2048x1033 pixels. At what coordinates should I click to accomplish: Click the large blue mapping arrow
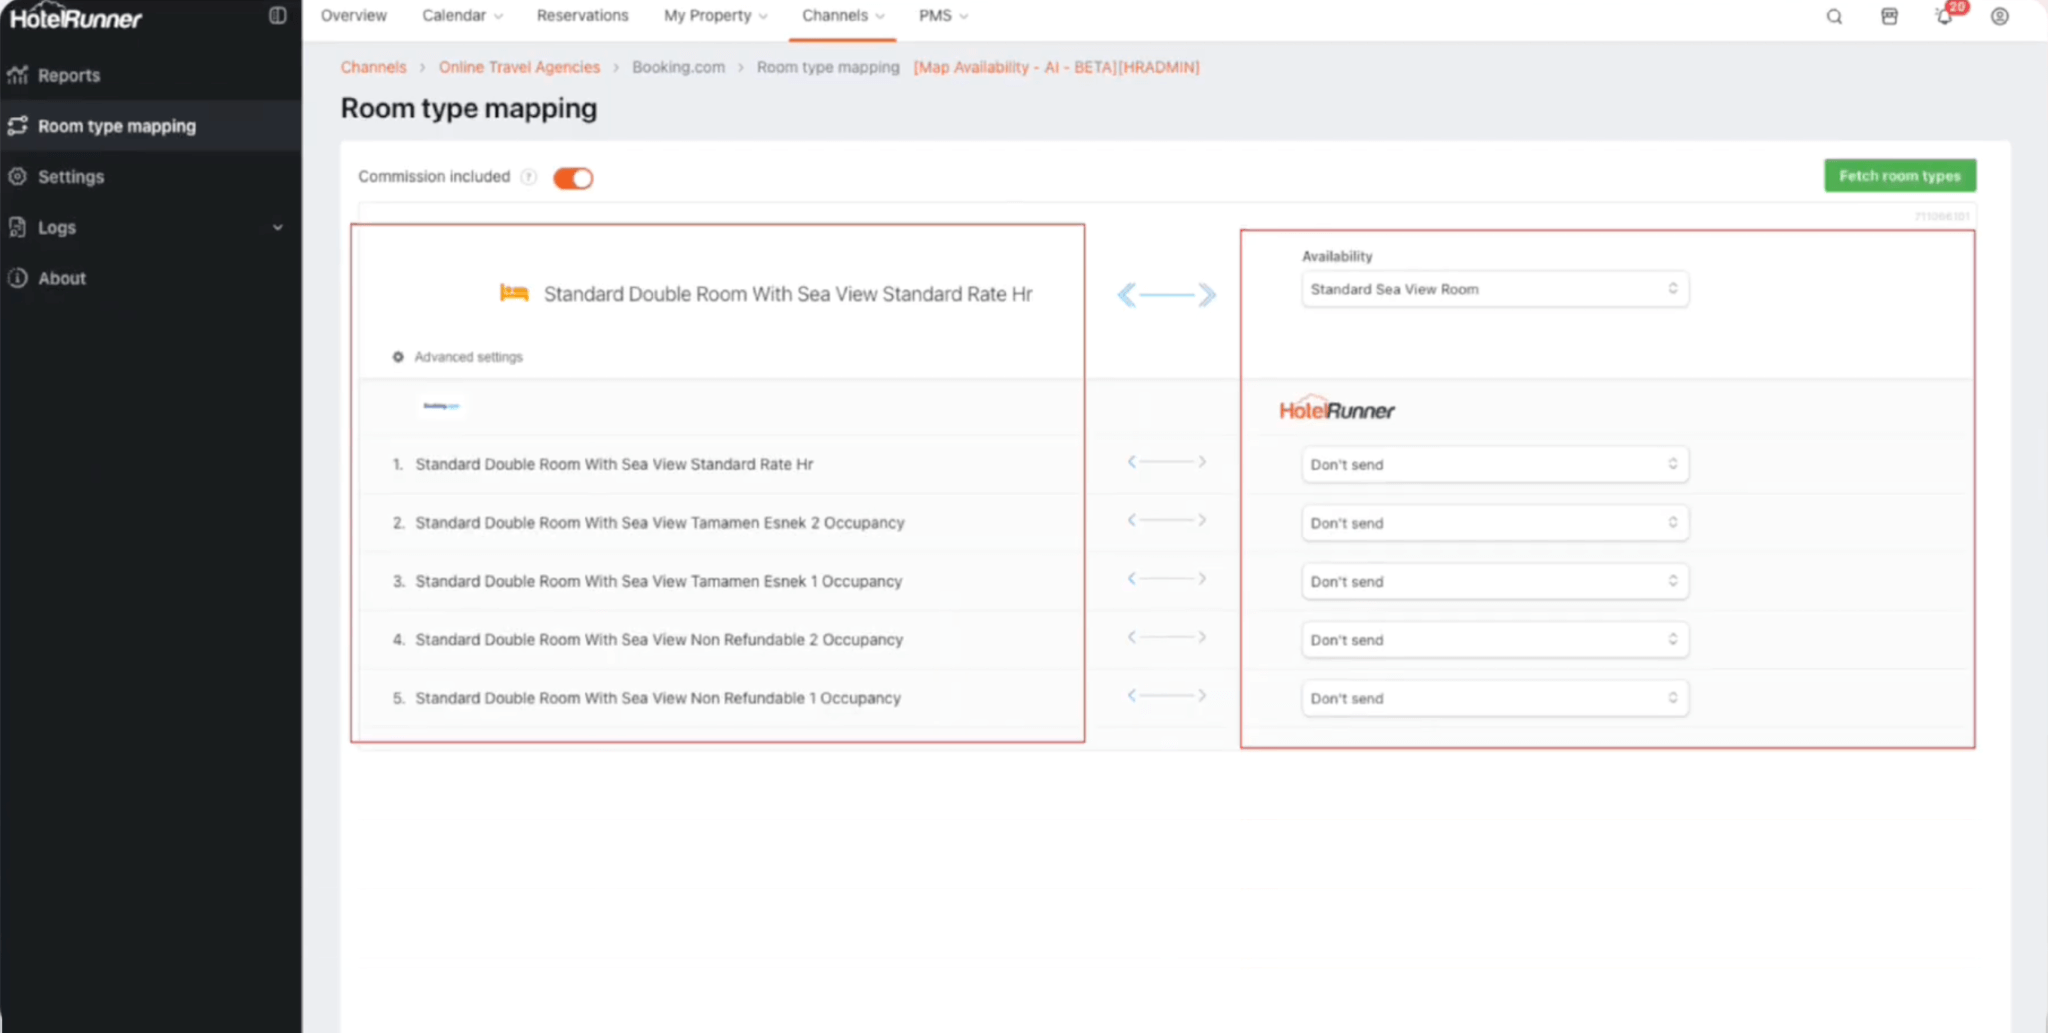[1166, 295]
